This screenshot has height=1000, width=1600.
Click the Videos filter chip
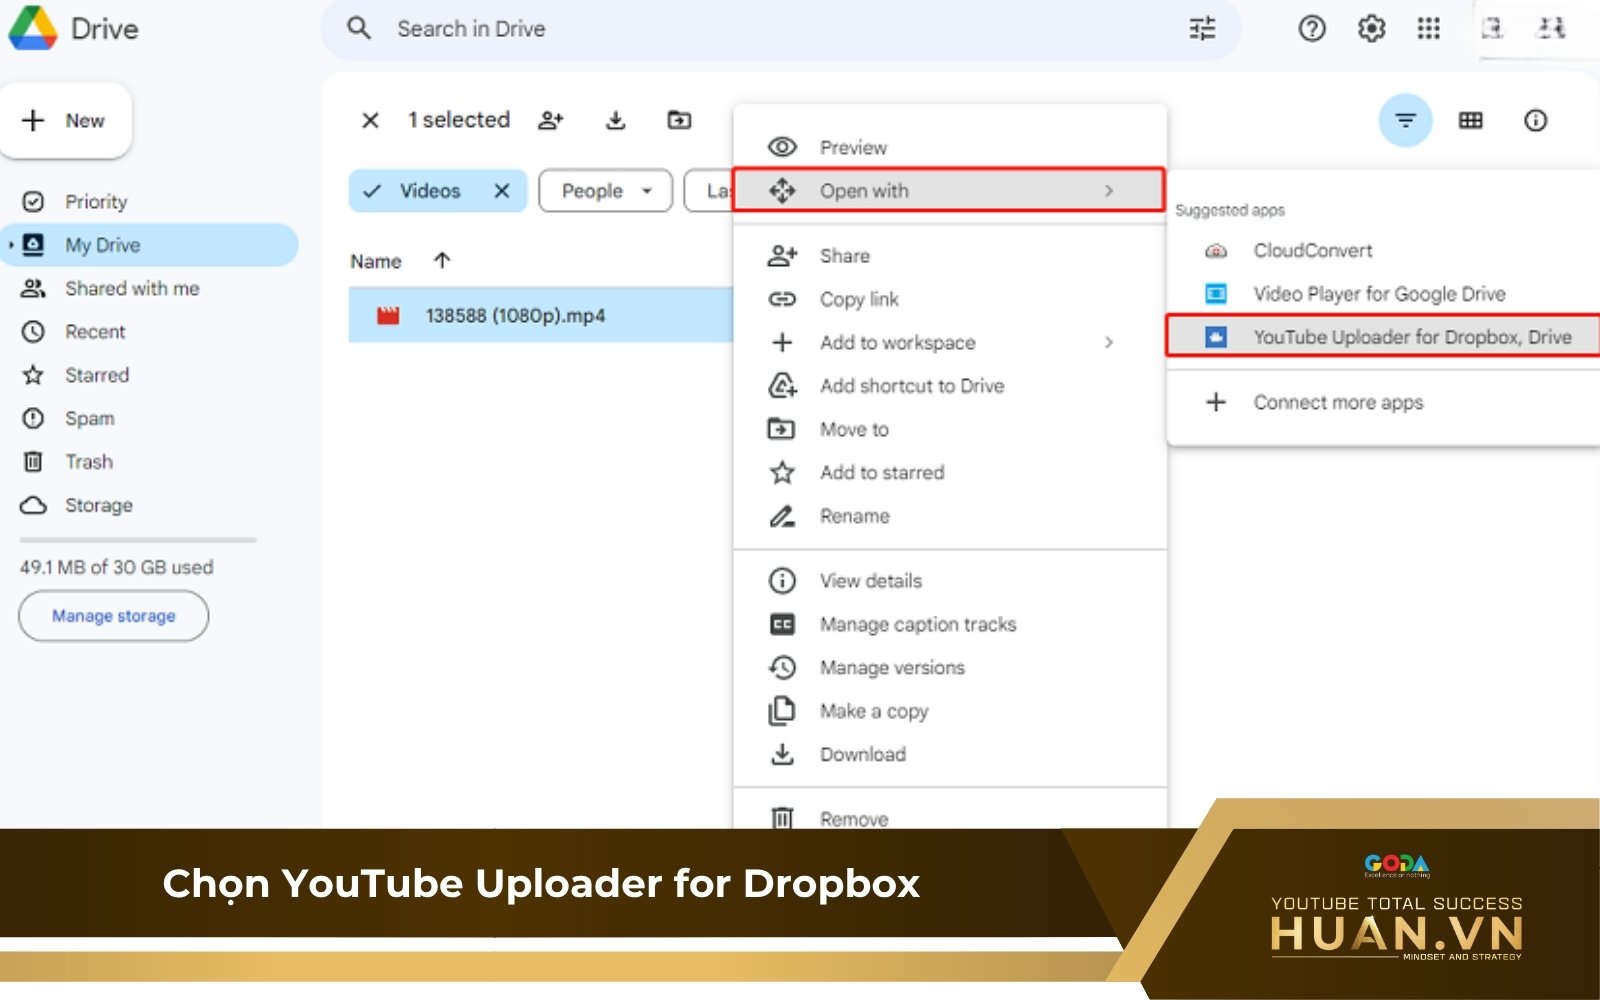(x=437, y=191)
